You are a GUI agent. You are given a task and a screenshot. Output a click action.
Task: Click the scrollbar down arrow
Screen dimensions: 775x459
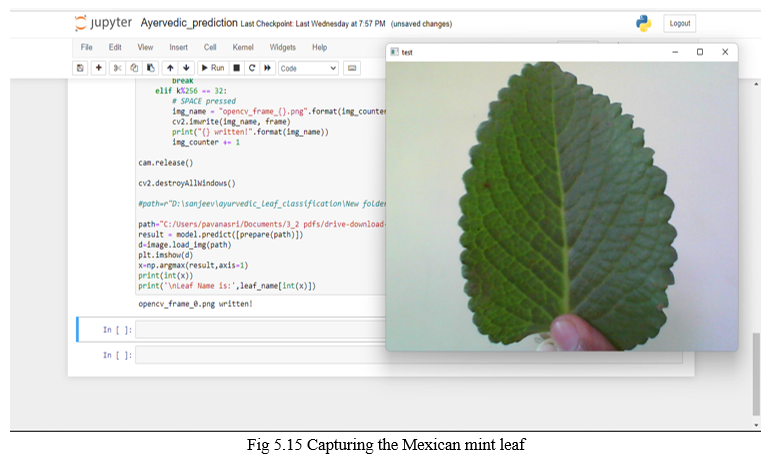756,424
